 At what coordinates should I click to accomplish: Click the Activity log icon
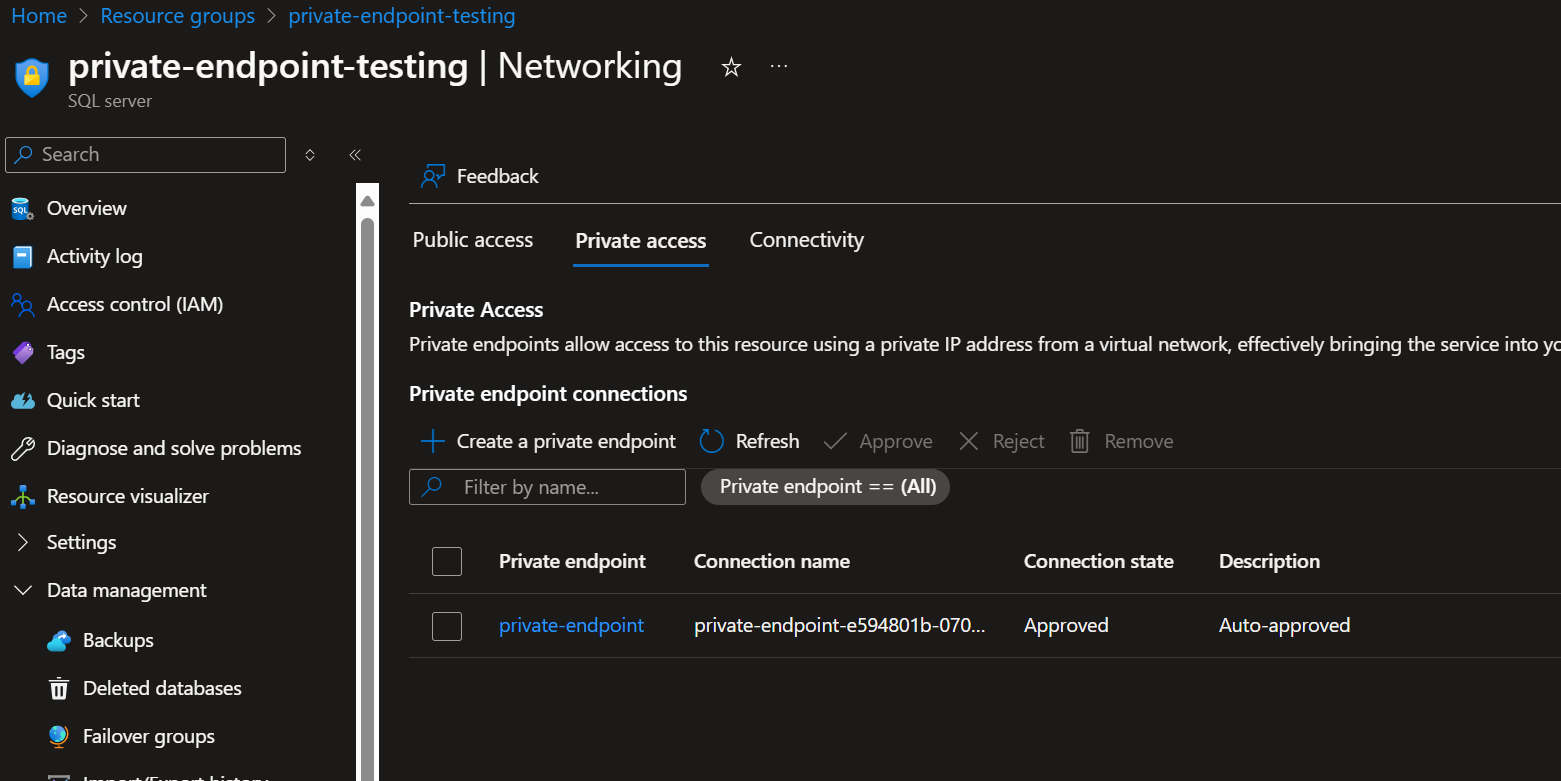click(x=22, y=257)
